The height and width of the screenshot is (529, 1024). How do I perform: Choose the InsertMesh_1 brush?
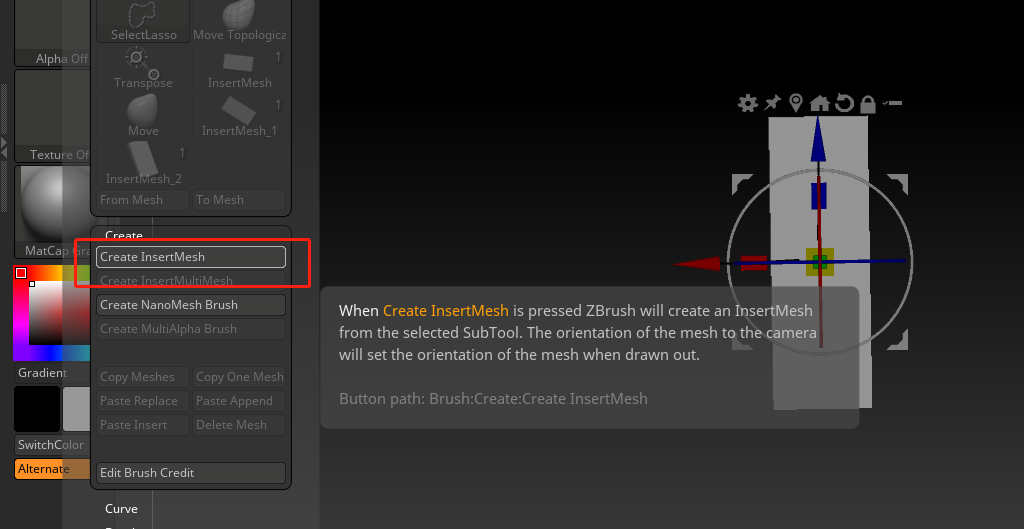pyautogui.click(x=239, y=116)
